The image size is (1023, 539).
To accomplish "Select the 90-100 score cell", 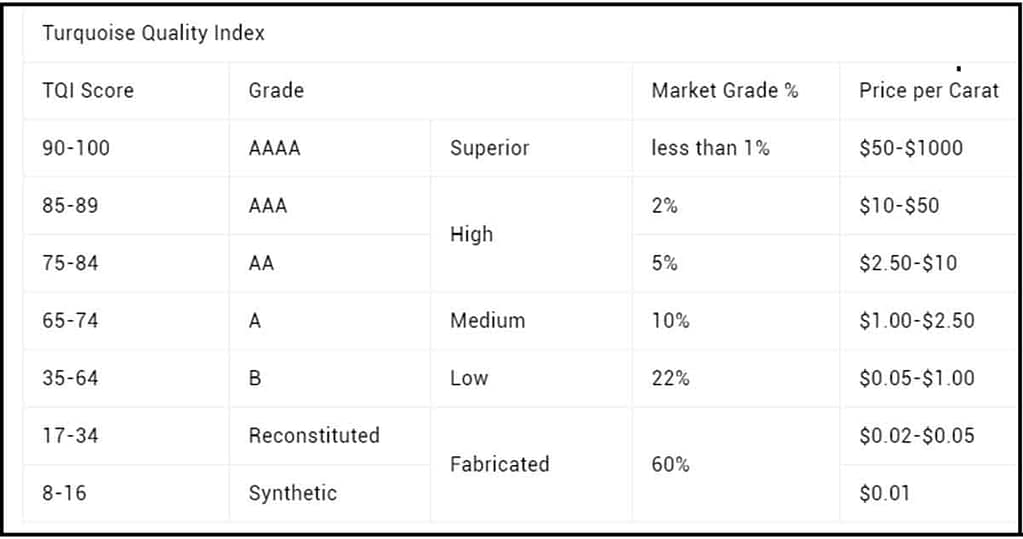I will (x=76, y=148).
